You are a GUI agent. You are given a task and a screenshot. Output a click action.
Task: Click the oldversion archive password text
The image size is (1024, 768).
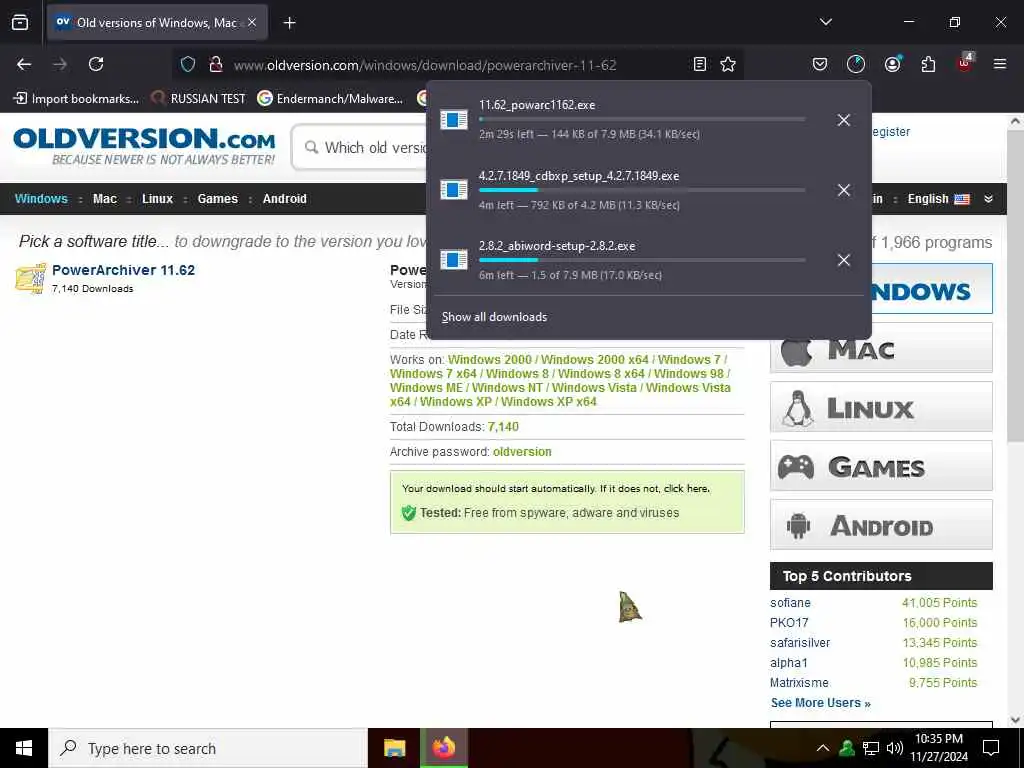pos(522,452)
